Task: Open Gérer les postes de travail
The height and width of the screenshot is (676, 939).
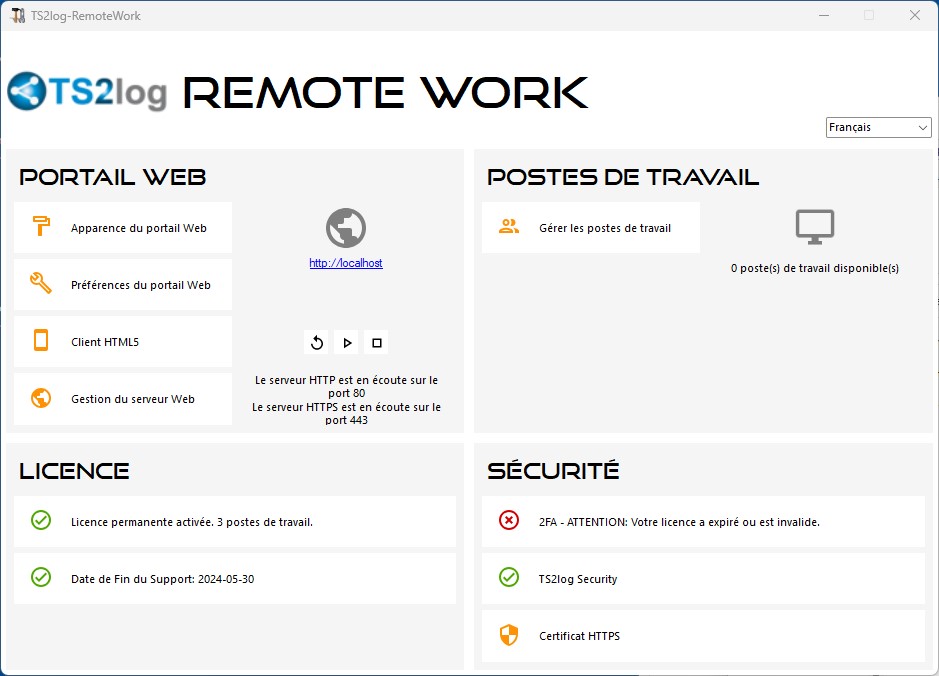Action: [x=590, y=228]
